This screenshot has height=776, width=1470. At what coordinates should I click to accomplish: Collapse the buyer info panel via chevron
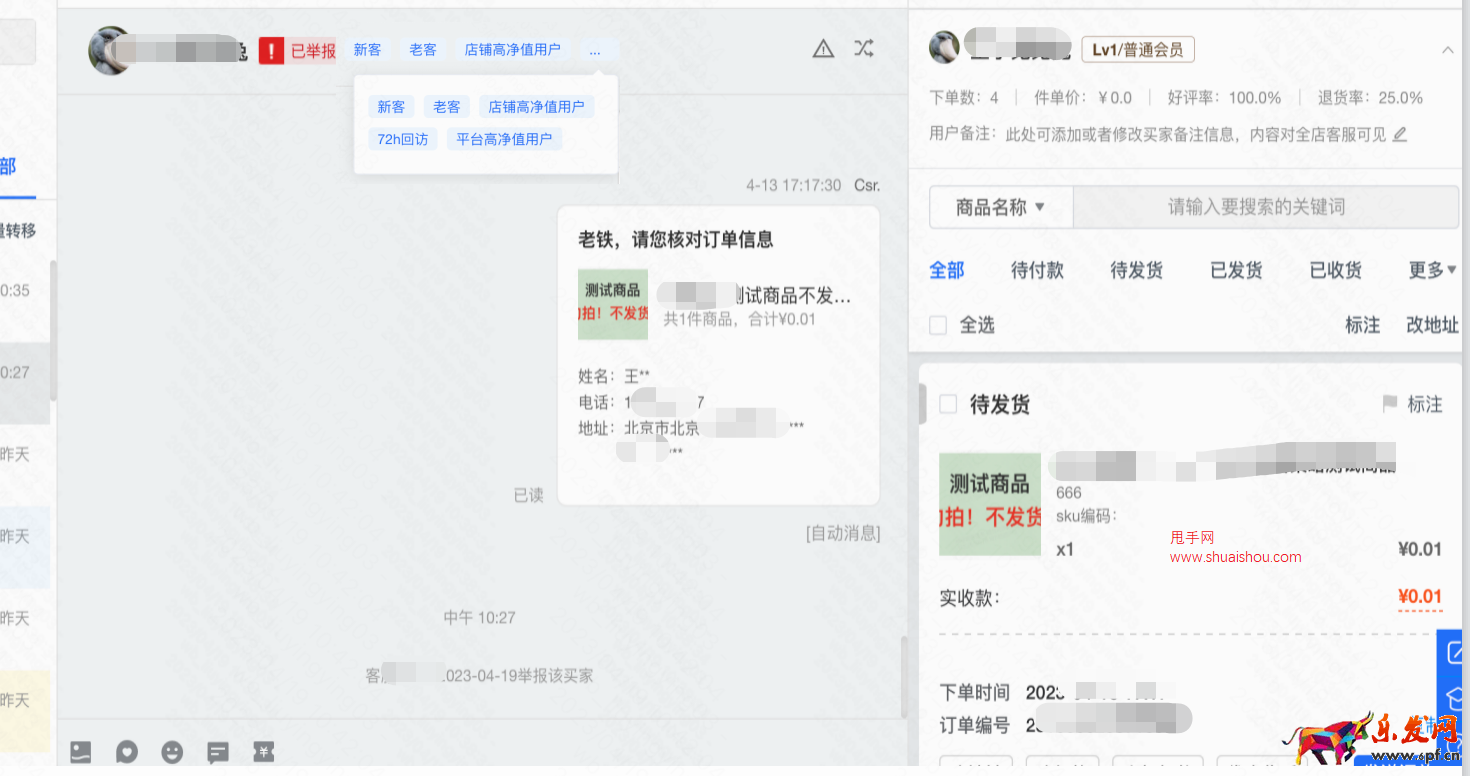tap(1448, 48)
